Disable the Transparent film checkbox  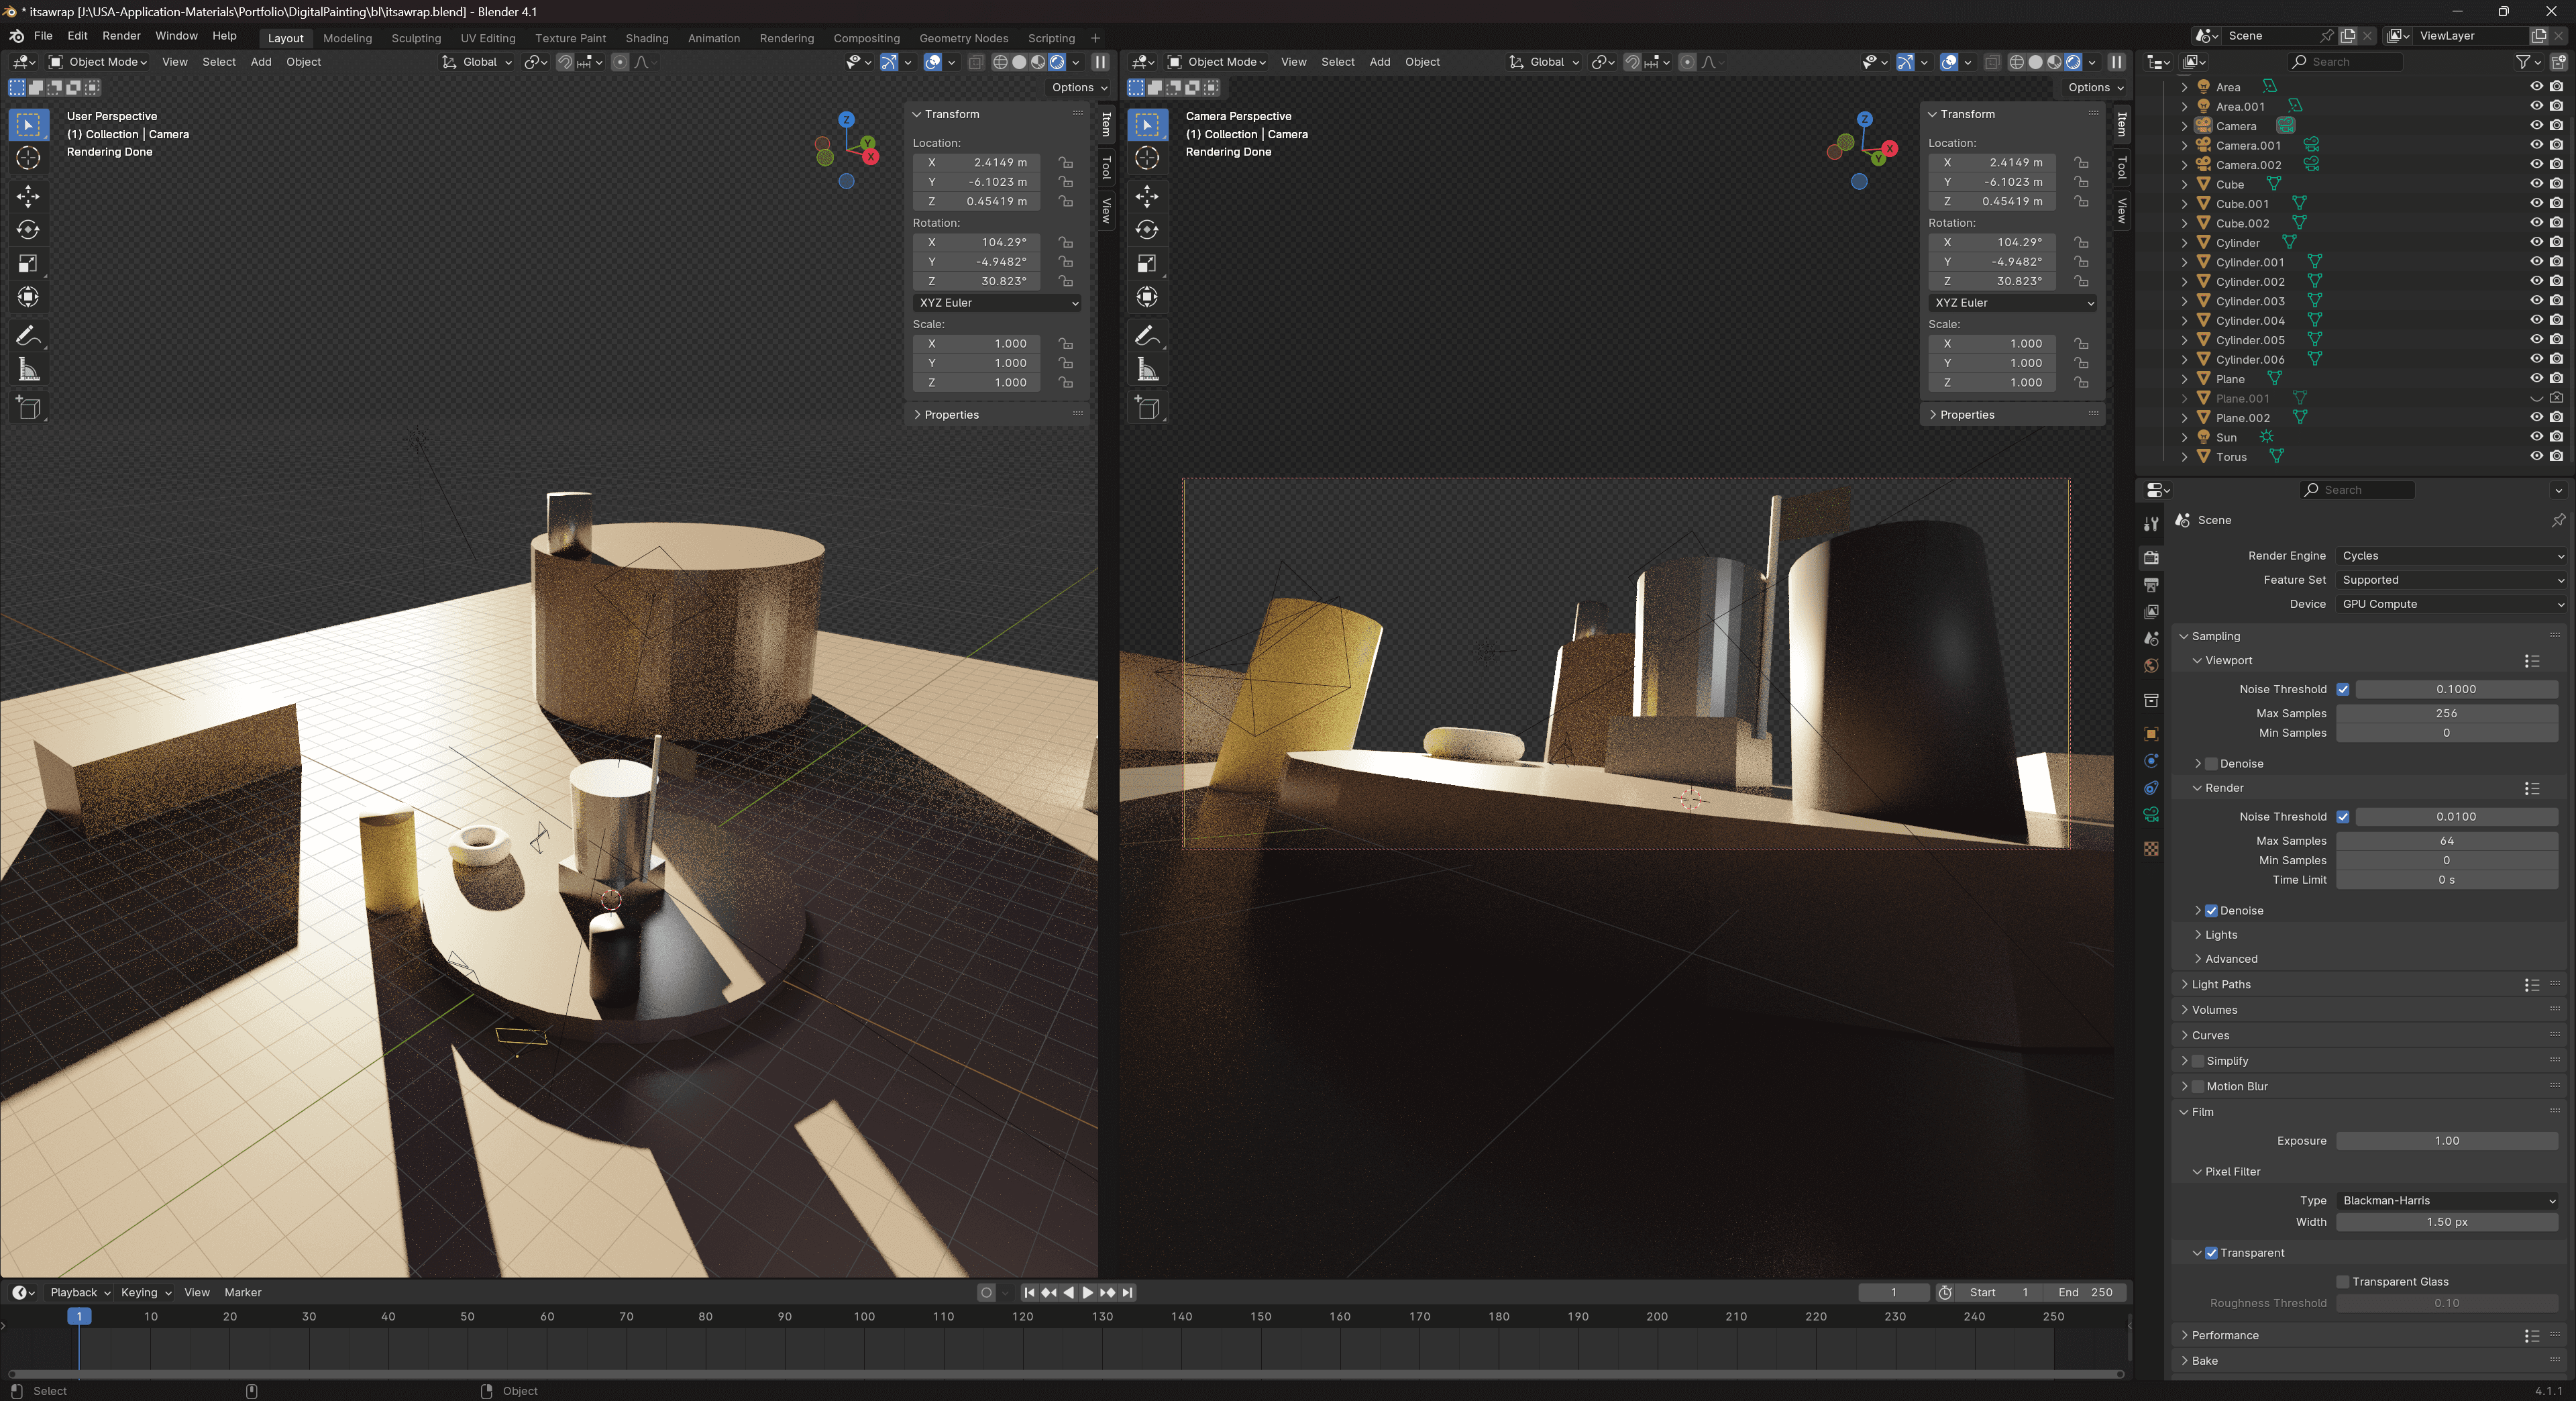2211,1253
